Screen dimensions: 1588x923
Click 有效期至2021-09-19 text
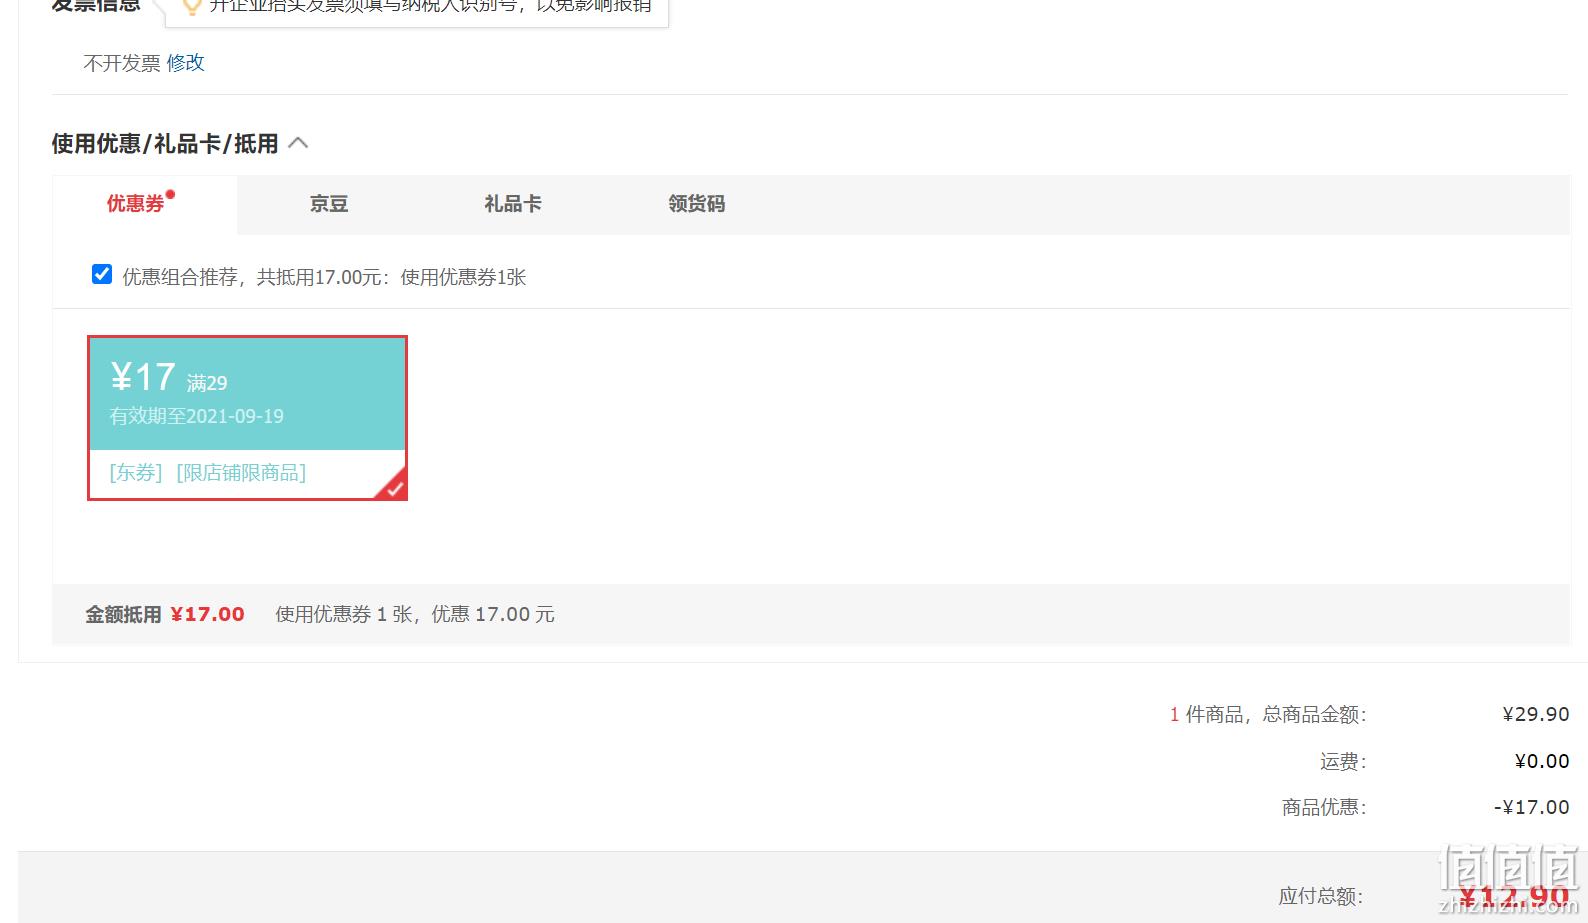pos(197,416)
